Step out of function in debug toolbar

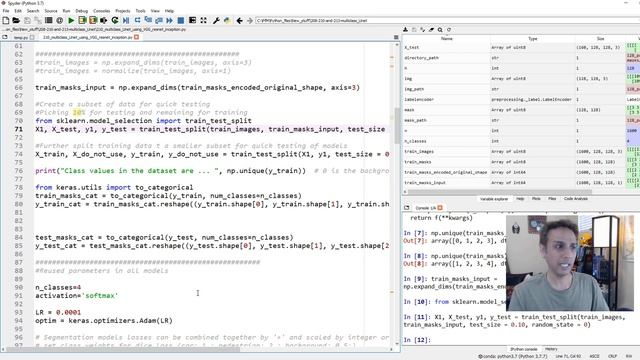159,20
